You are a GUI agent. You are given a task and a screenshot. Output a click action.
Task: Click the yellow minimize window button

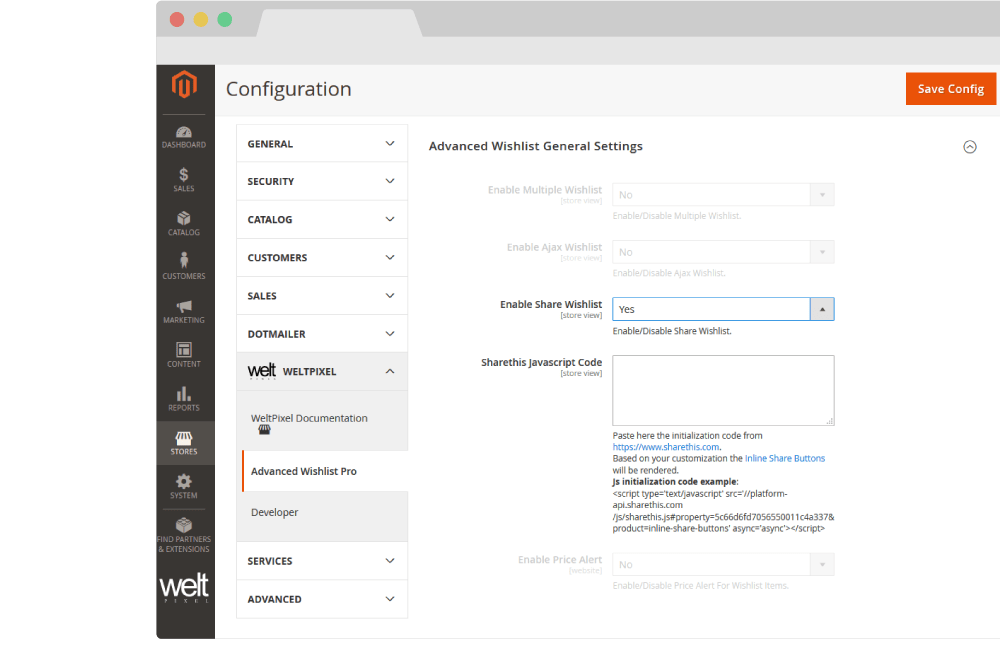click(x=201, y=20)
